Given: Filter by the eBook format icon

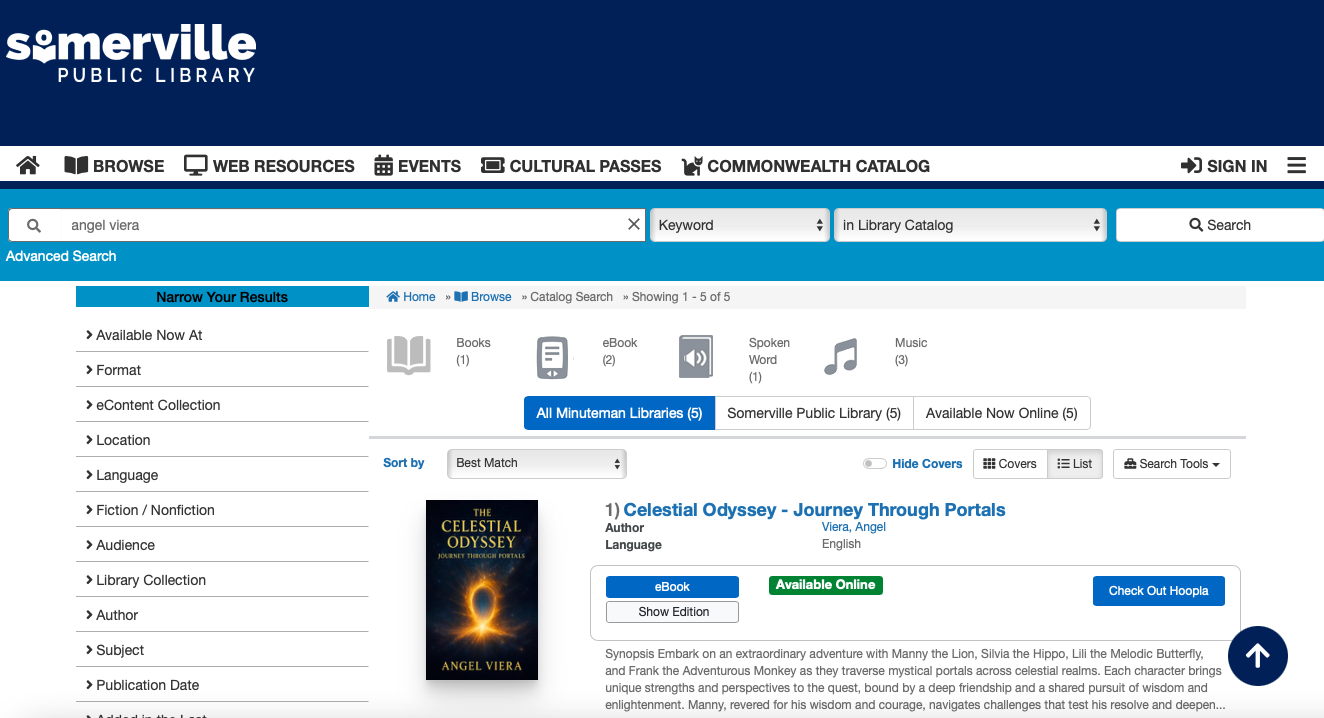Looking at the screenshot, I should 553,357.
